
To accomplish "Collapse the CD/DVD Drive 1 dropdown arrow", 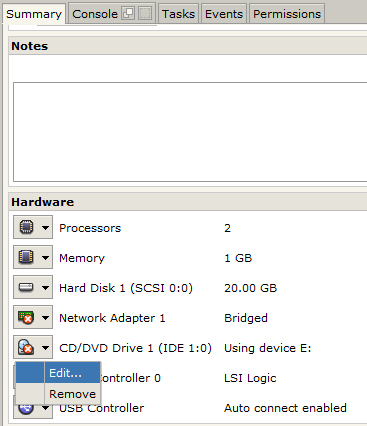I will pyautogui.click(x=45, y=348).
